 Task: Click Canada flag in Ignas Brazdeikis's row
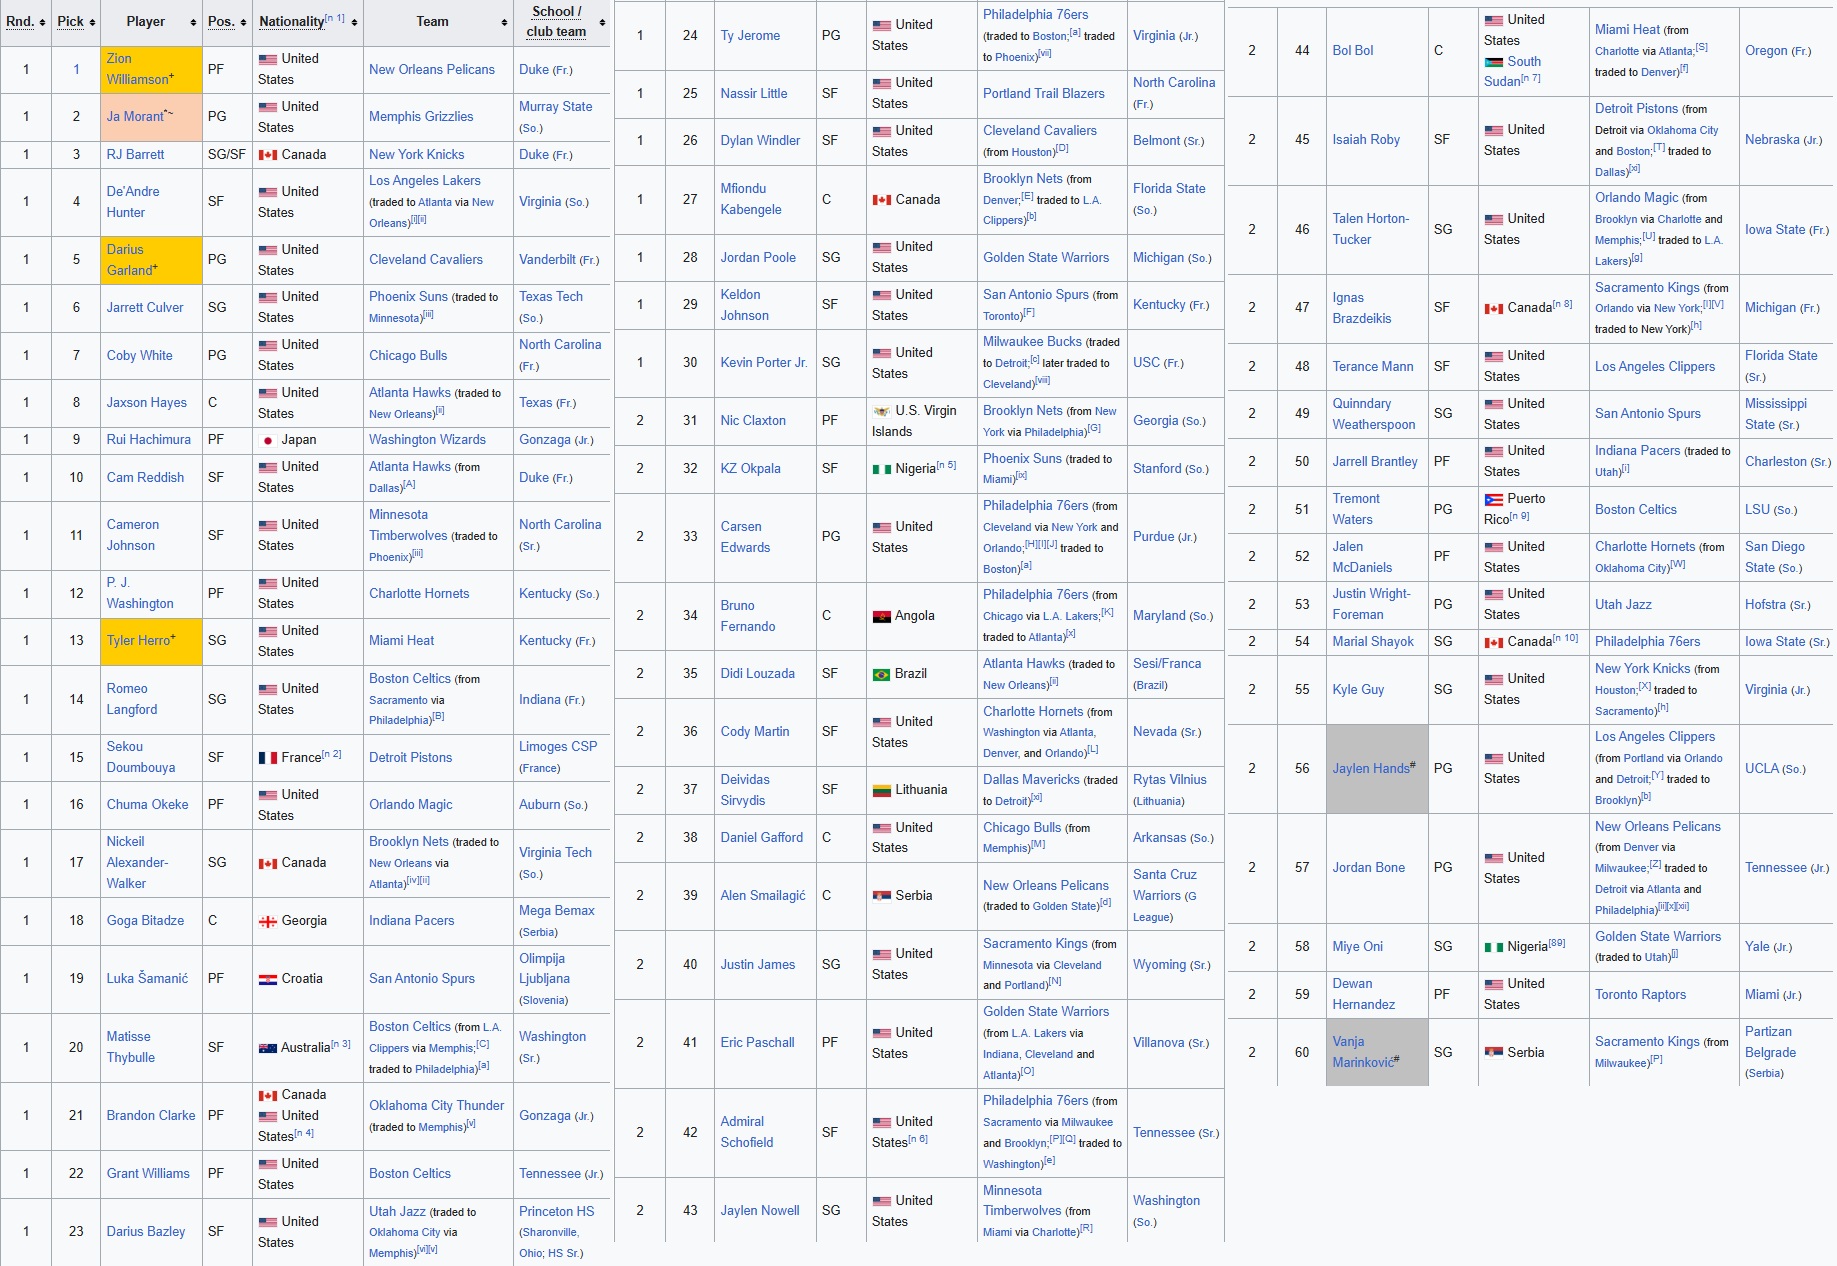(x=1493, y=308)
